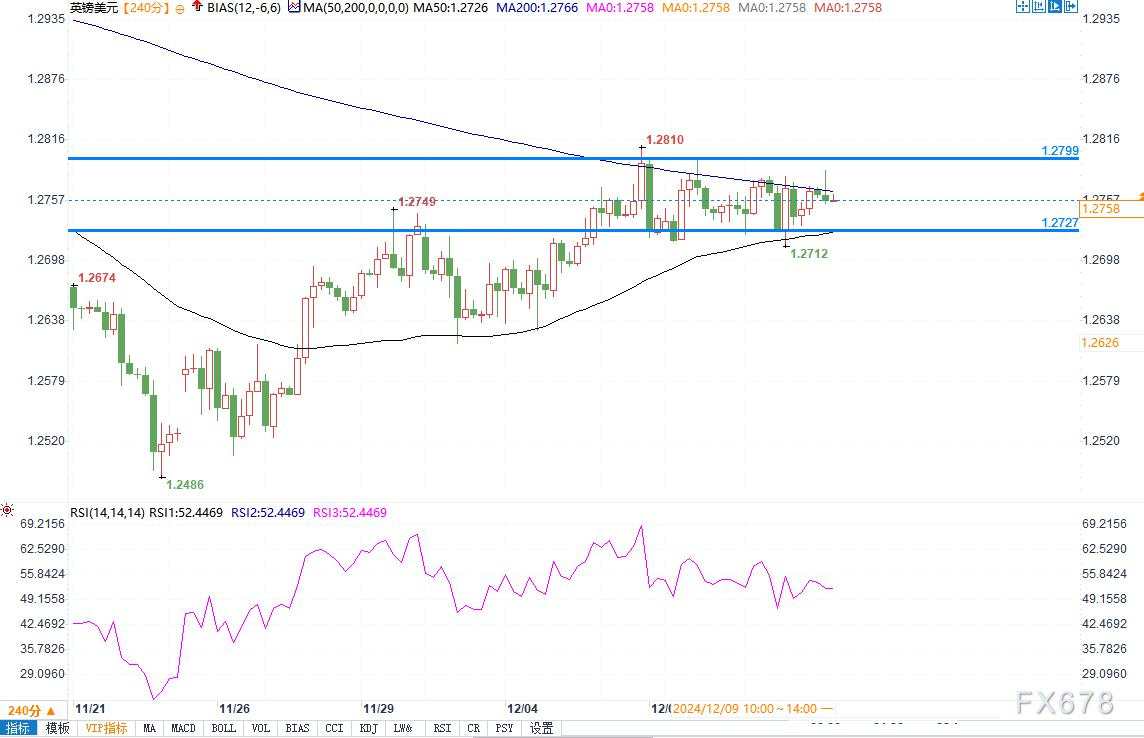This screenshot has height=738, width=1144.
Task: Click the 2024/12/09 10:00~14:00 time label
Action: (745, 709)
